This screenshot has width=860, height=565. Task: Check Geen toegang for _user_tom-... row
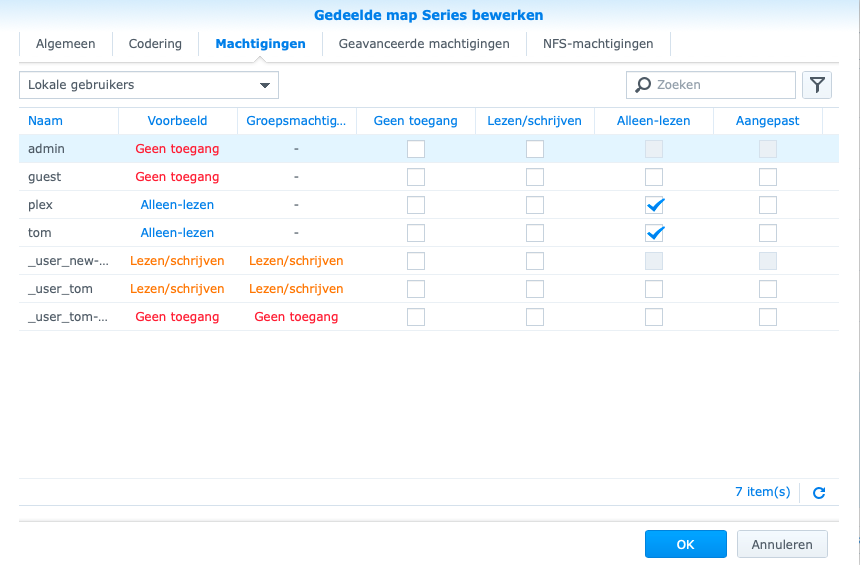point(416,317)
